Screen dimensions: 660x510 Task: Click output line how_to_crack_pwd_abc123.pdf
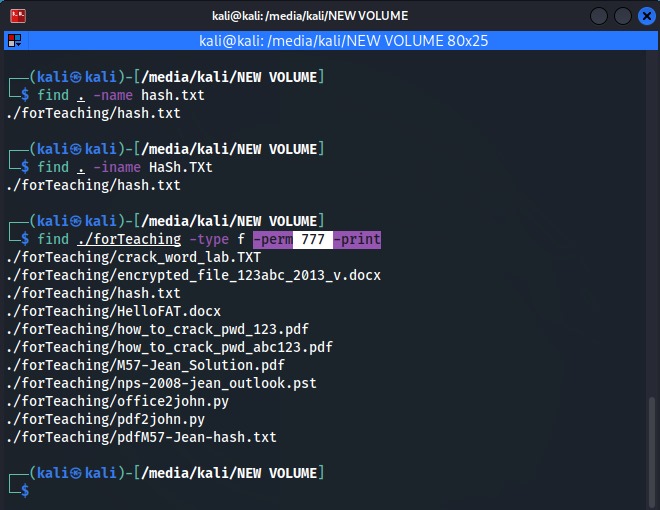pyautogui.click(x=170, y=347)
